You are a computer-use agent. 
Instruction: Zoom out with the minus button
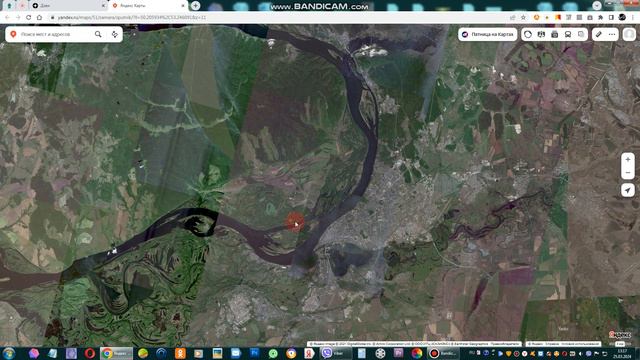(x=628, y=173)
